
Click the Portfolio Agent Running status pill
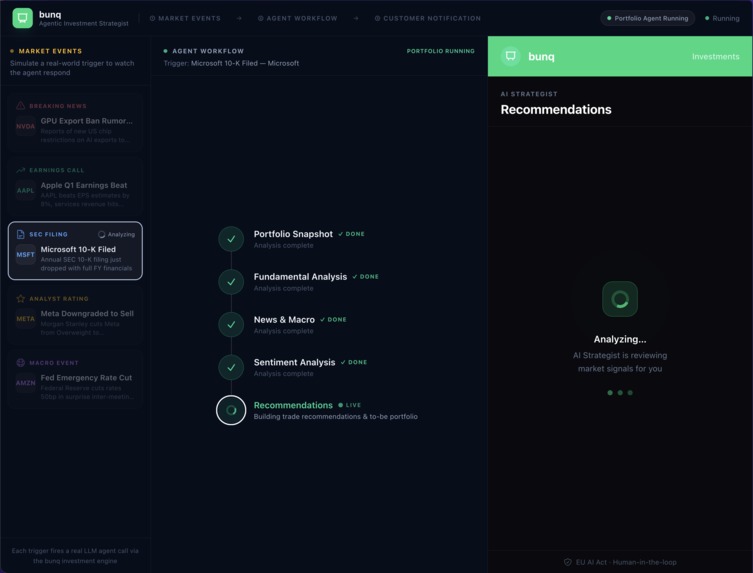647,18
